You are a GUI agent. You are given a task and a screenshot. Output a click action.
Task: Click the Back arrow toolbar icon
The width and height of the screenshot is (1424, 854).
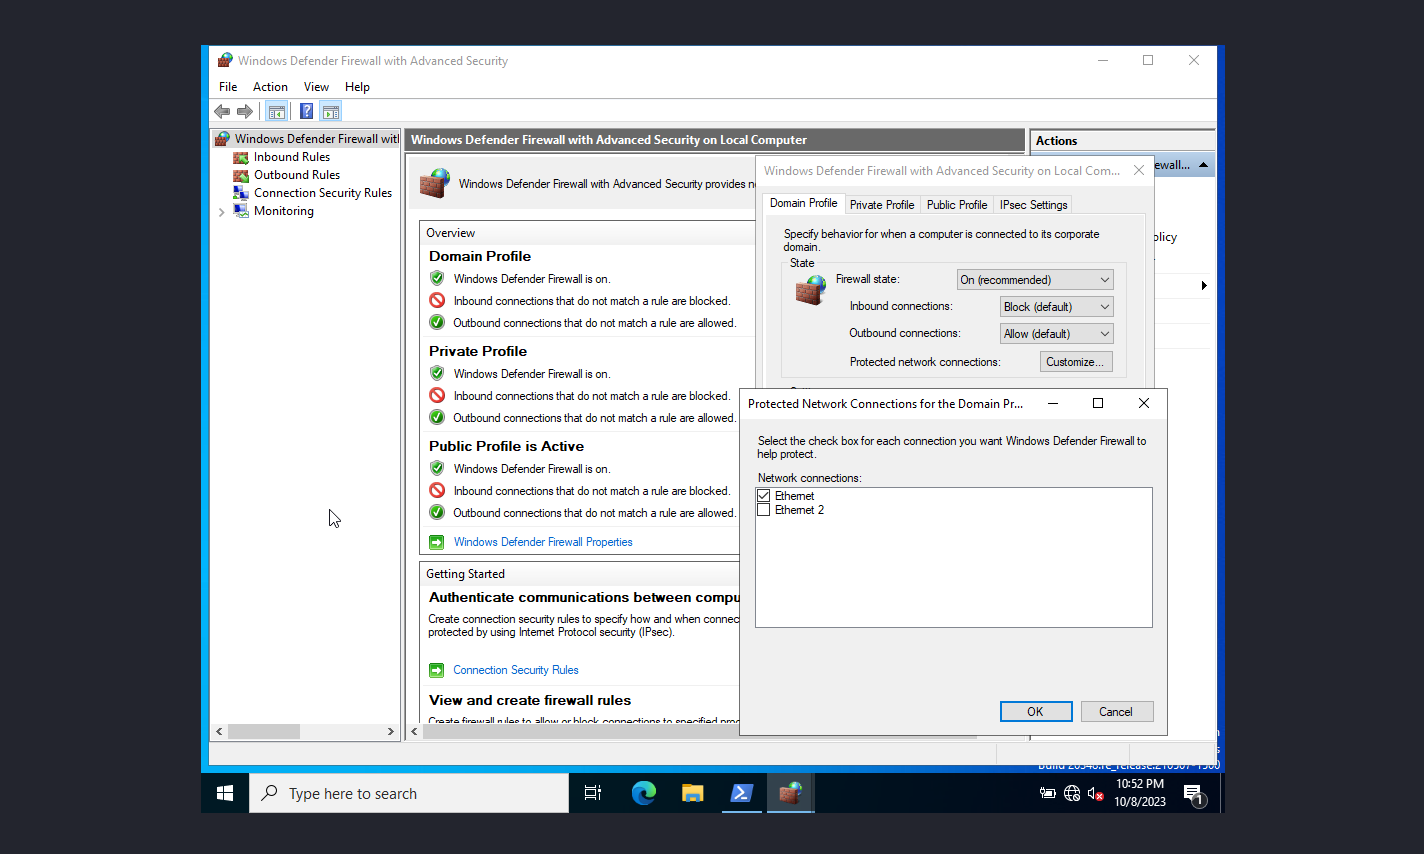222,111
